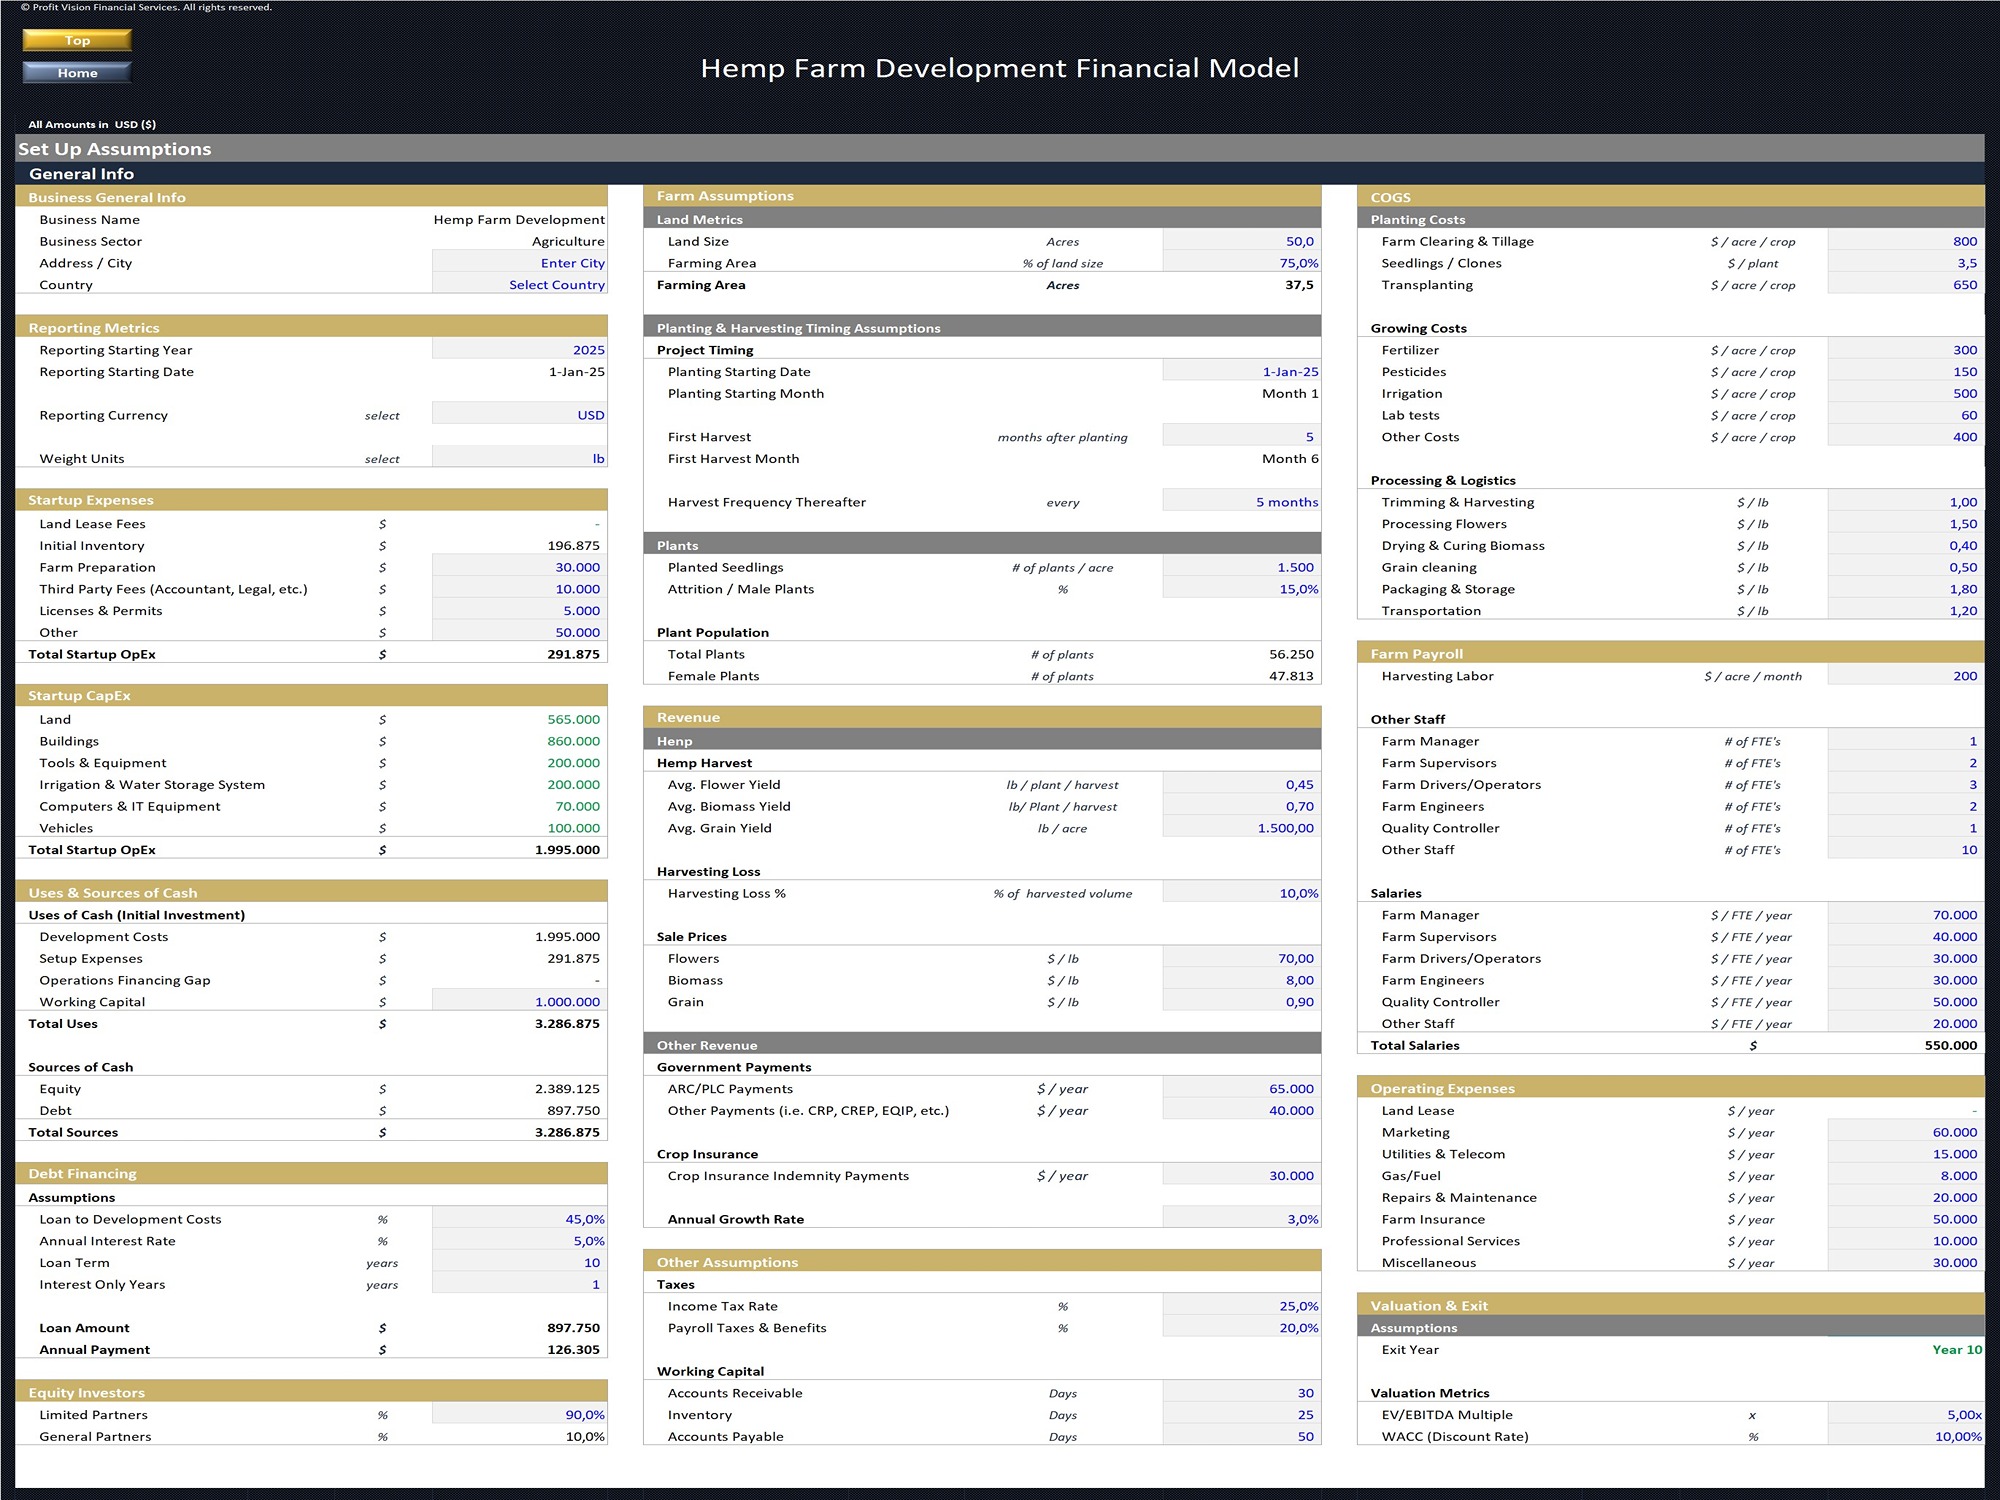Edit the Marketing operating expense cell
Image resolution: width=2000 pixels, height=1500 pixels.
[1904, 1132]
